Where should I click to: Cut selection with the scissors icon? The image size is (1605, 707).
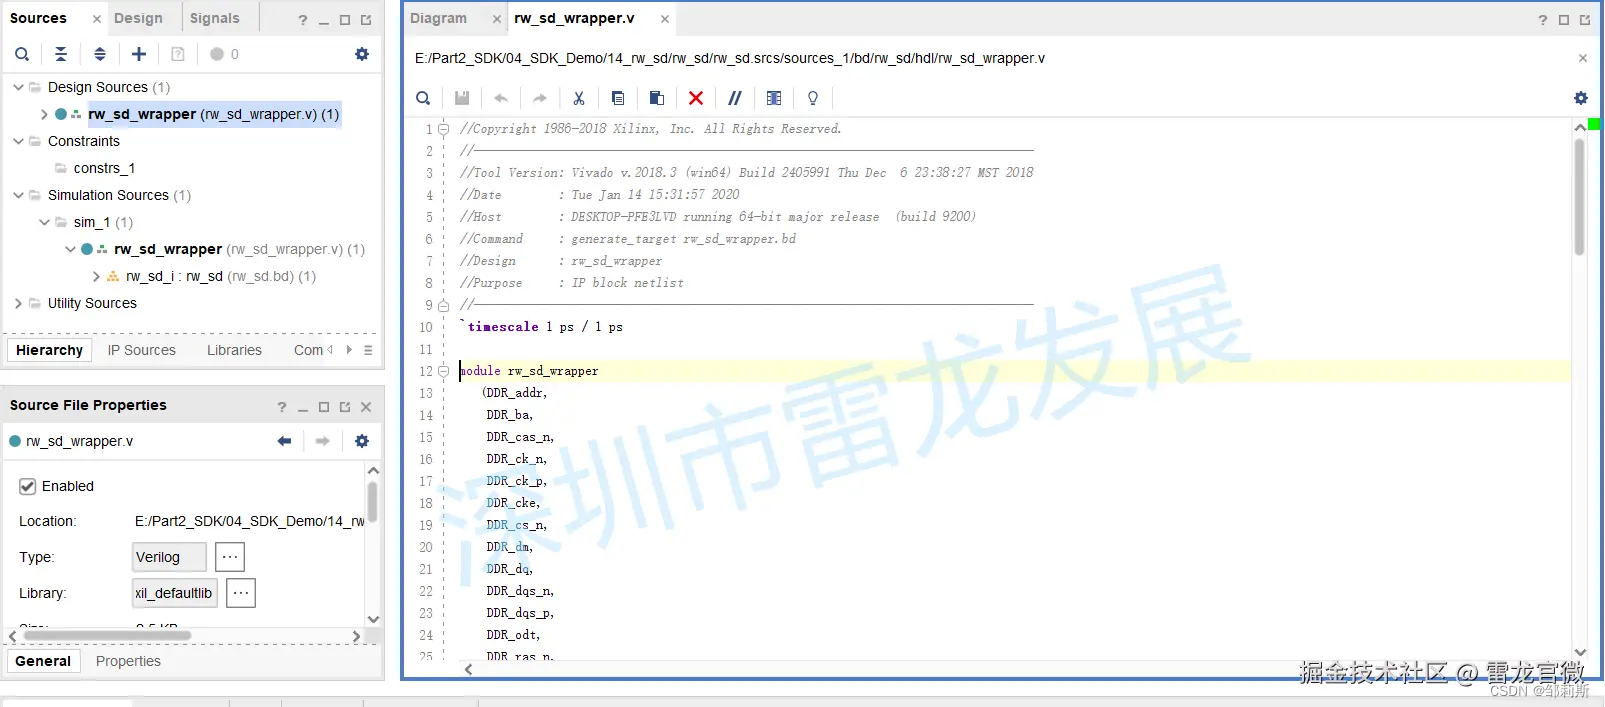[x=579, y=98]
